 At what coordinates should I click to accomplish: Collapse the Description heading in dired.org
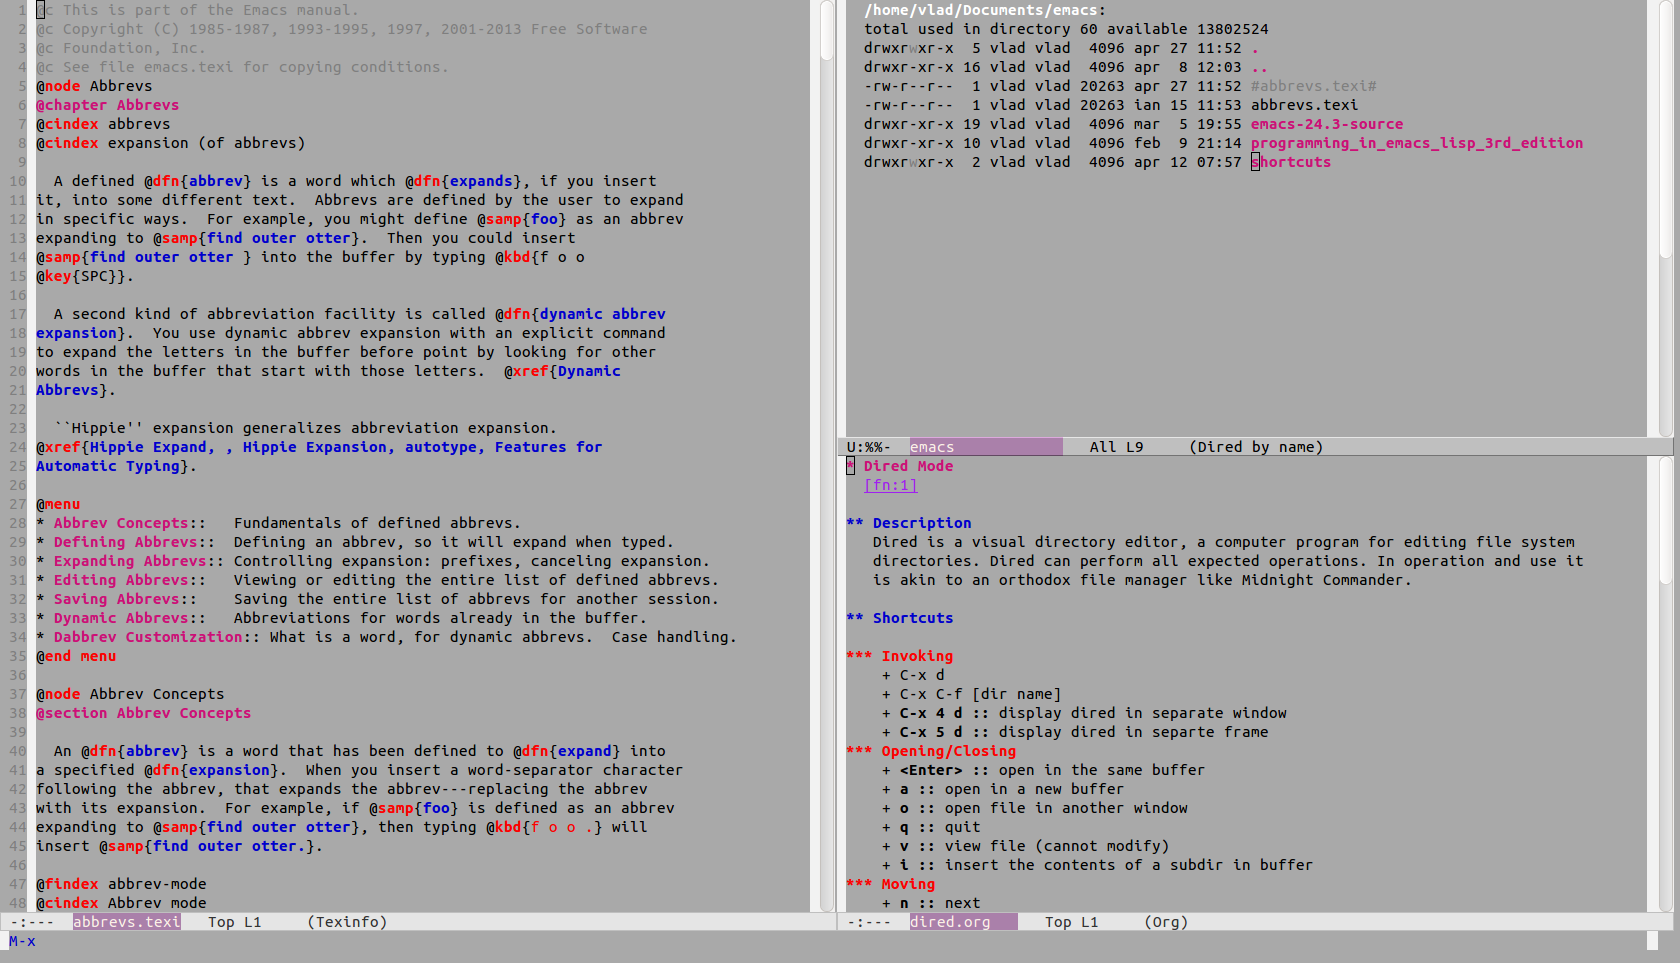click(x=908, y=523)
